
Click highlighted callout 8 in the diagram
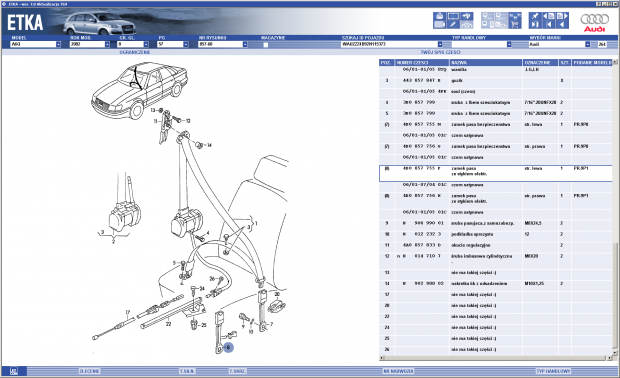pos(229,348)
